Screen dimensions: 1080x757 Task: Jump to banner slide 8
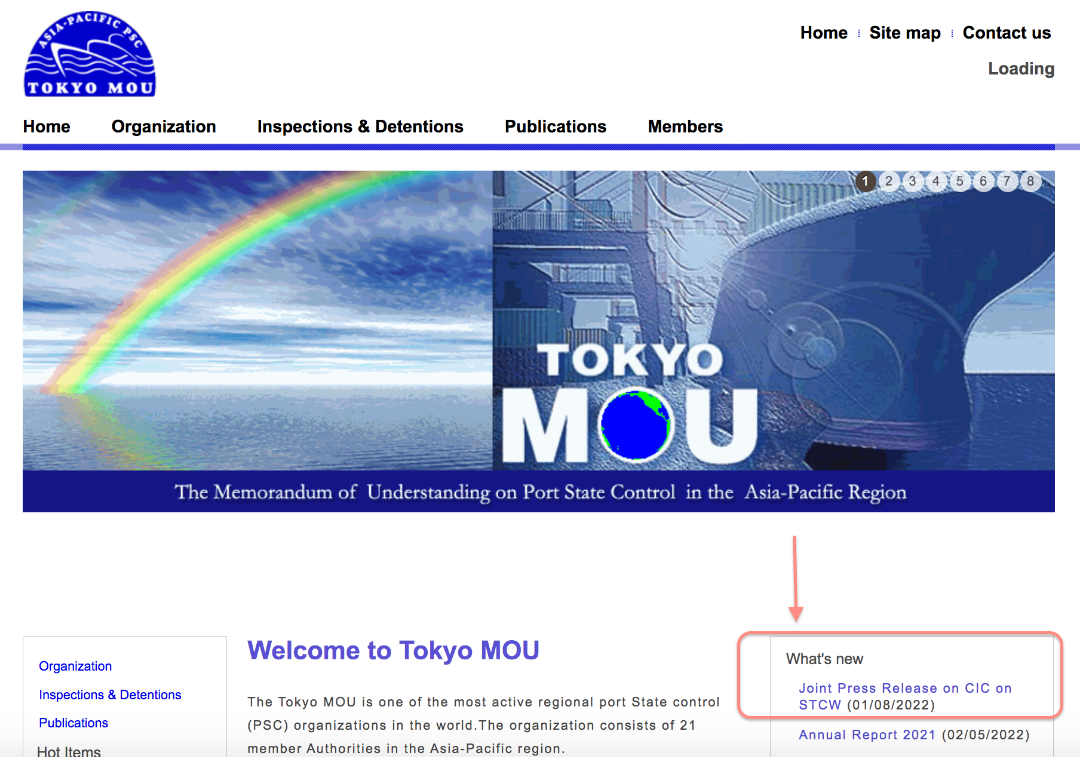point(1030,181)
